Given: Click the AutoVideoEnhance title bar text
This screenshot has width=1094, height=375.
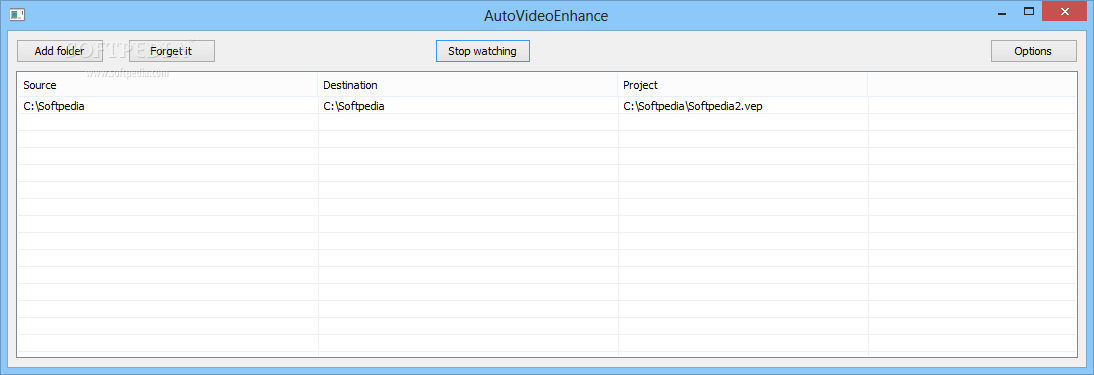Looking at the screenshot, I should point(546,15).
